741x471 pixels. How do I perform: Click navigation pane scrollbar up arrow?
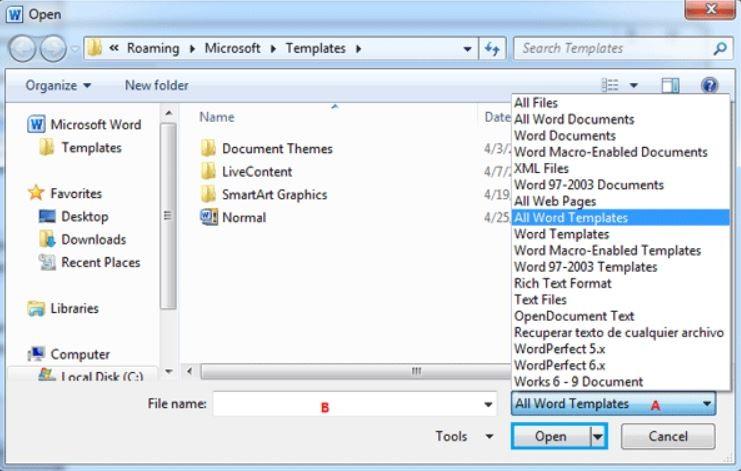pyautogui.click(x=169, y=113)
